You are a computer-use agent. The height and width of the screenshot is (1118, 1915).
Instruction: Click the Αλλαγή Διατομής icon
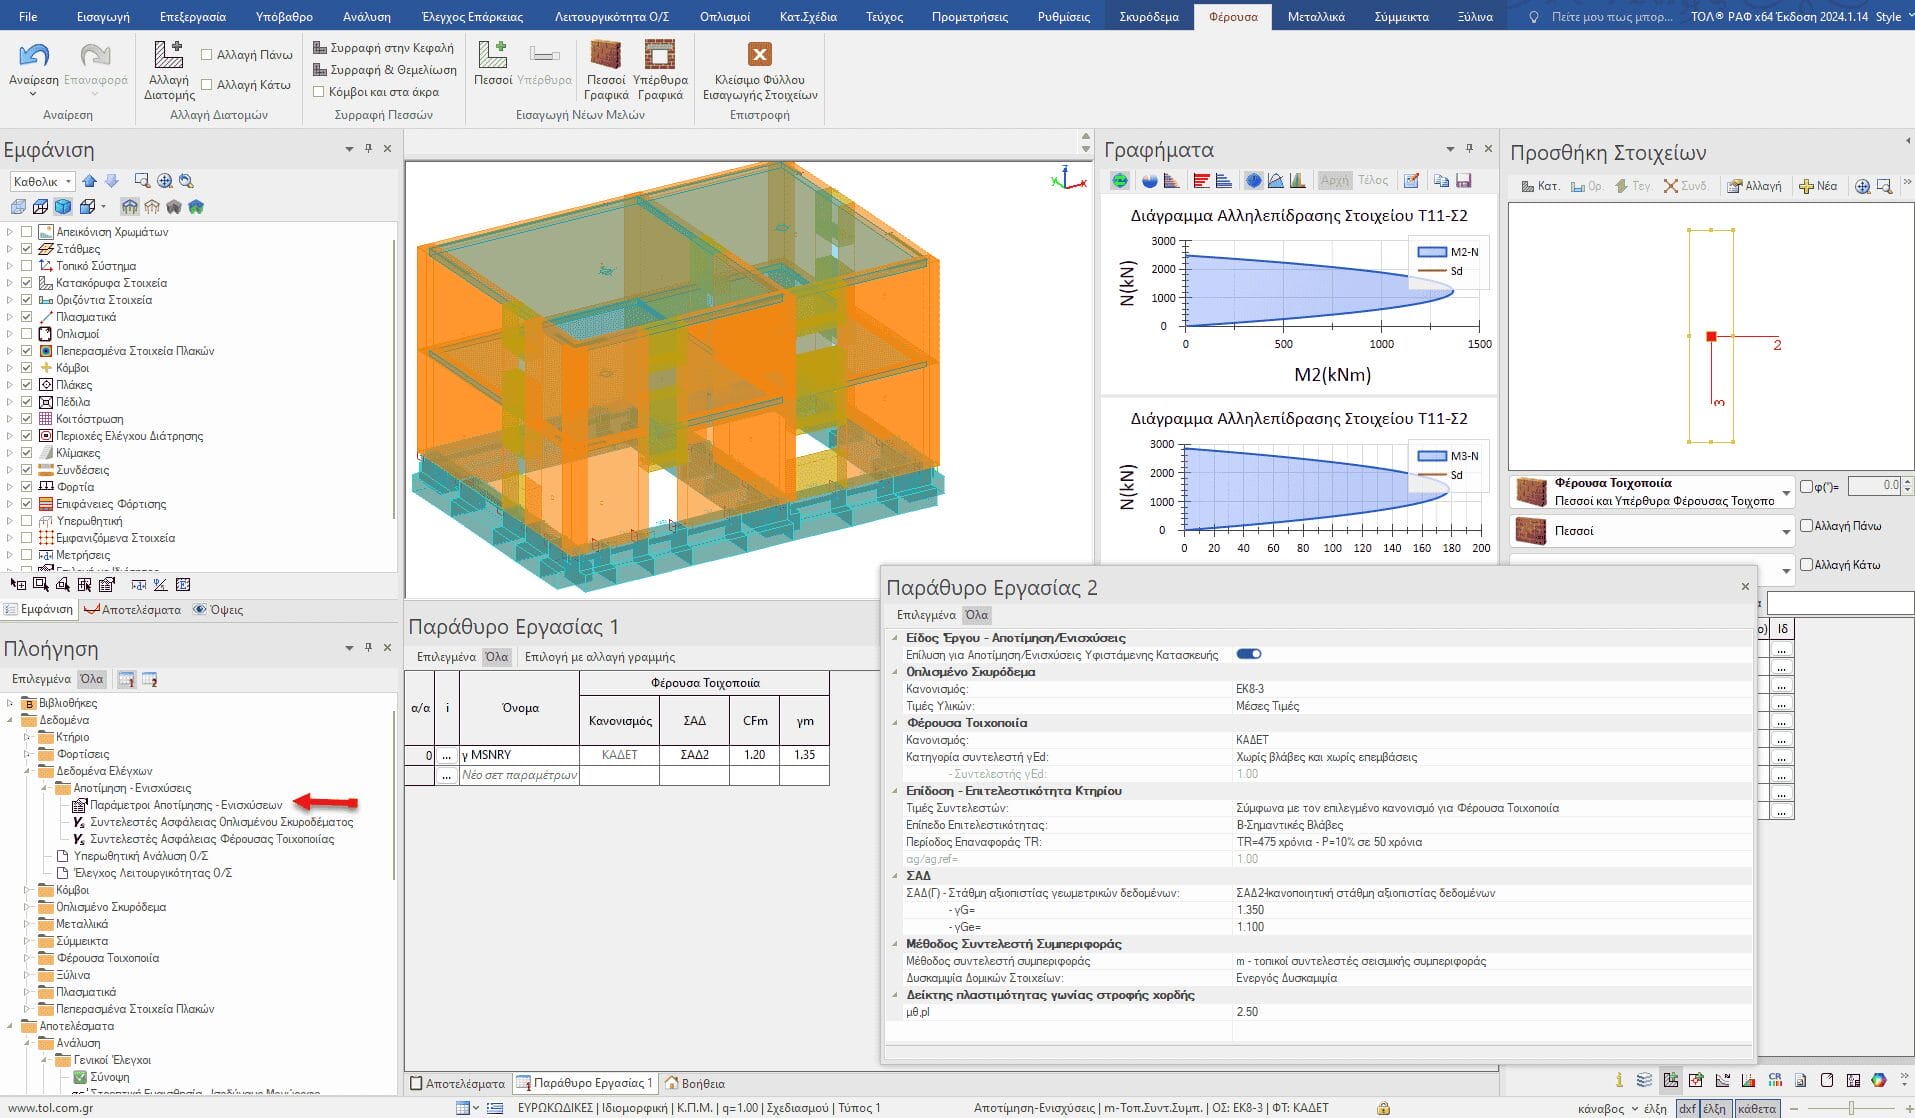click(168, 54)
